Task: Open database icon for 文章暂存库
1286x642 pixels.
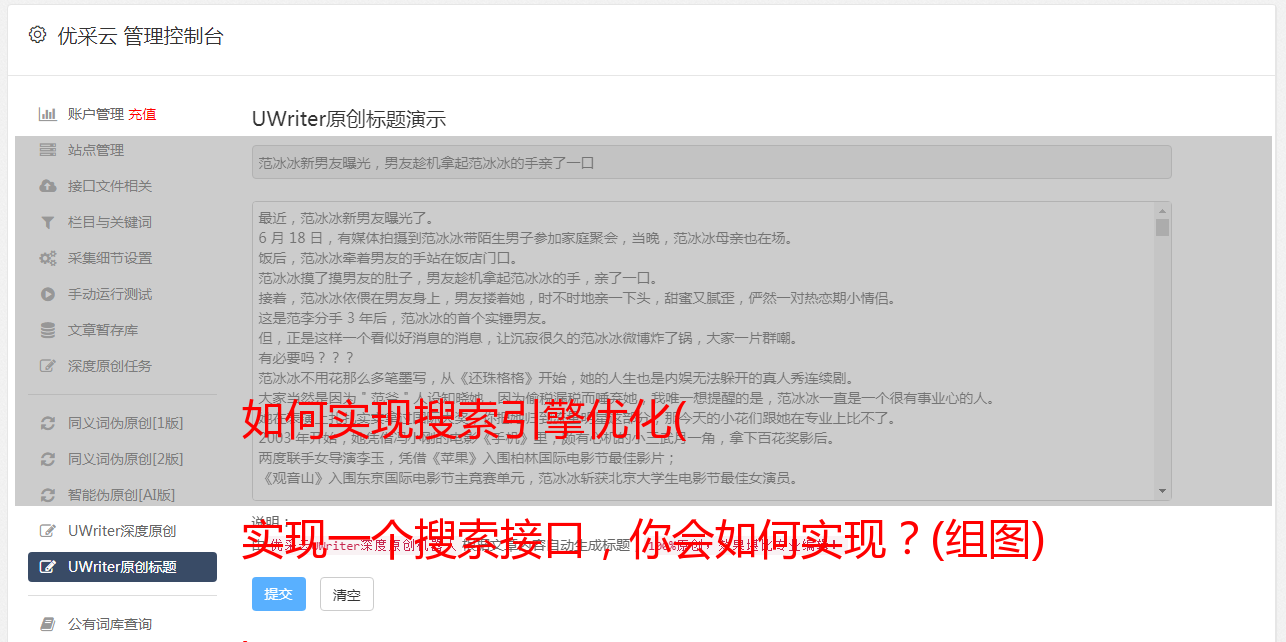Action: point(47,330)
